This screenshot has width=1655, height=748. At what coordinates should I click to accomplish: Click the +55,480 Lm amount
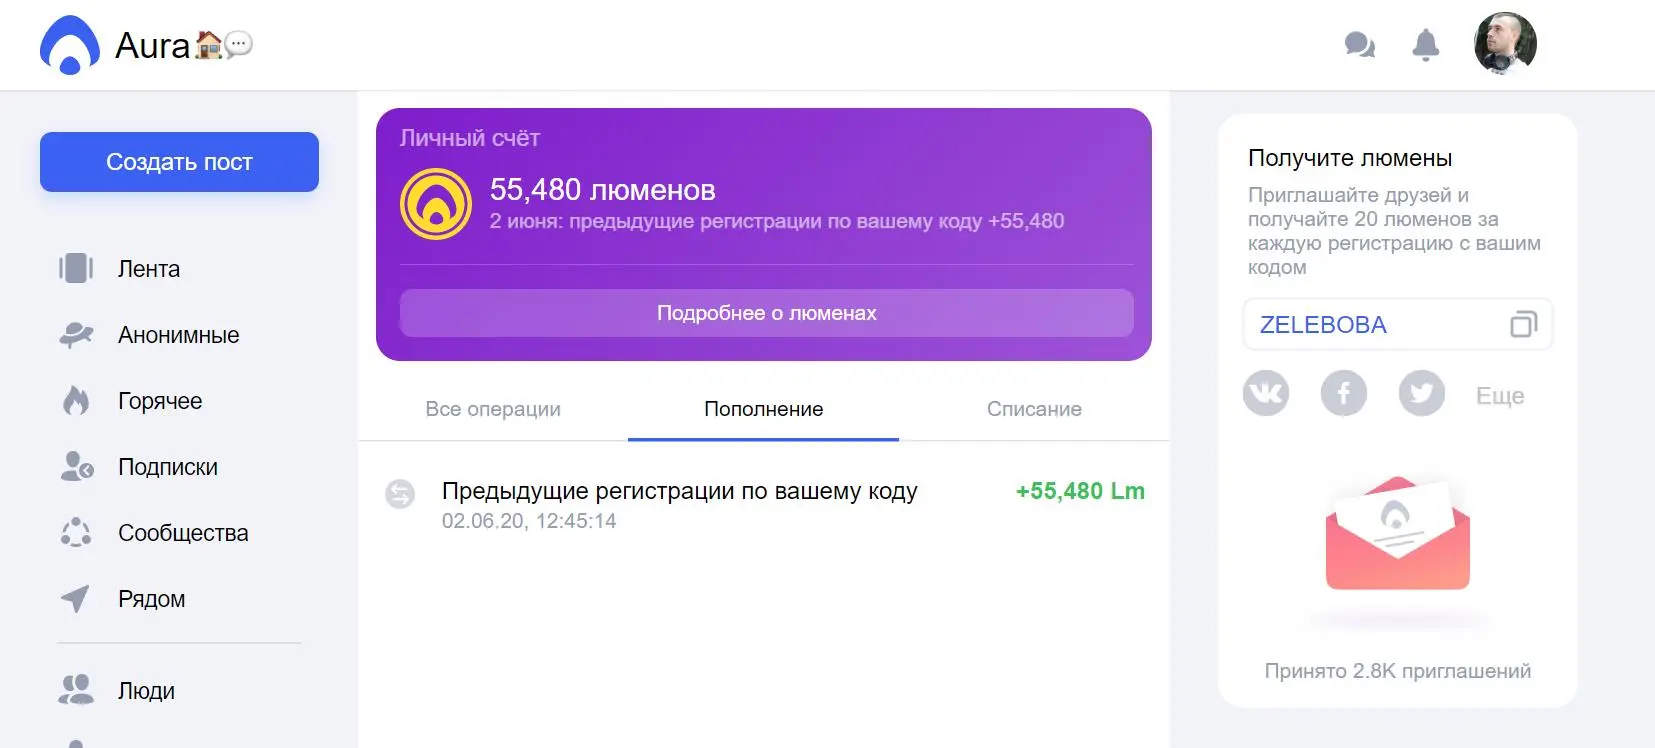pyautogui.click(x=1080, y=491)
